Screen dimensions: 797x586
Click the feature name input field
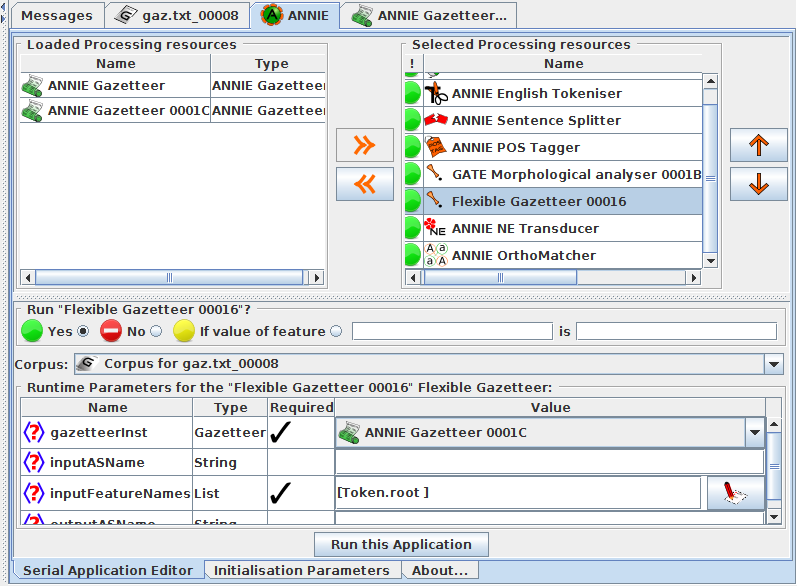tap(452, 331)
